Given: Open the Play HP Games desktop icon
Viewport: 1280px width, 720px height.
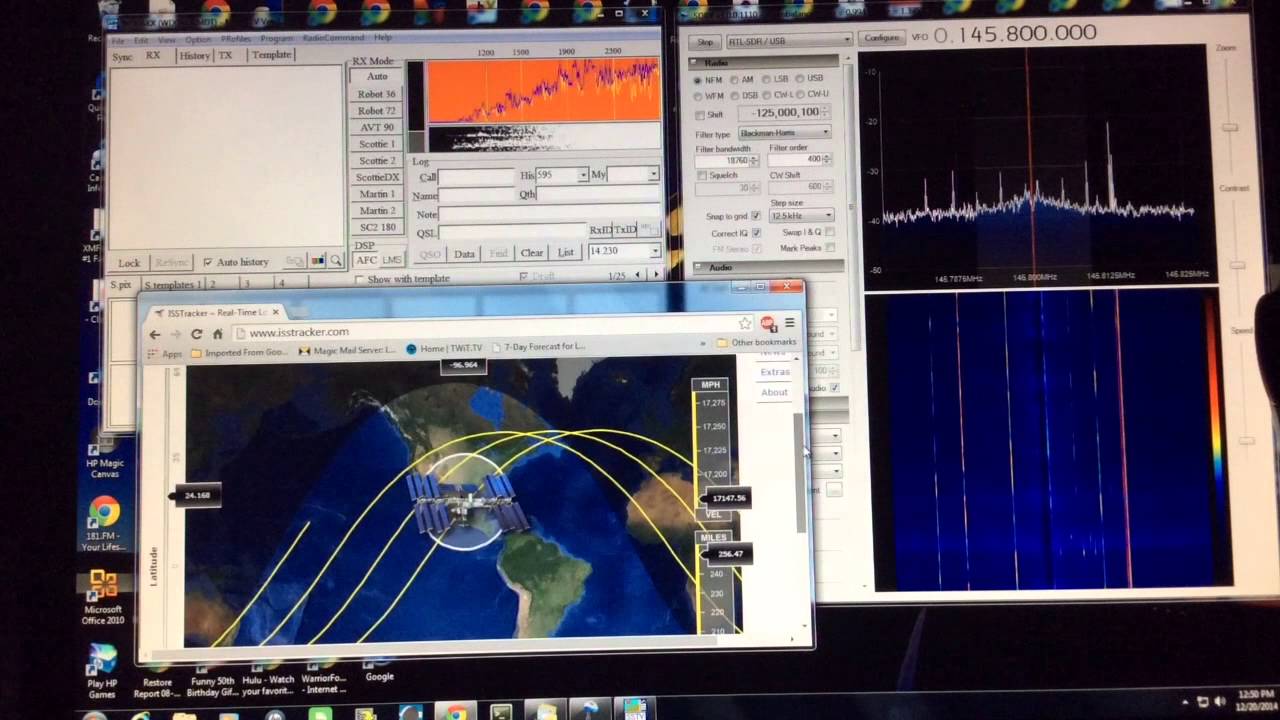Looking at the screenshot, I should (102, 672).
